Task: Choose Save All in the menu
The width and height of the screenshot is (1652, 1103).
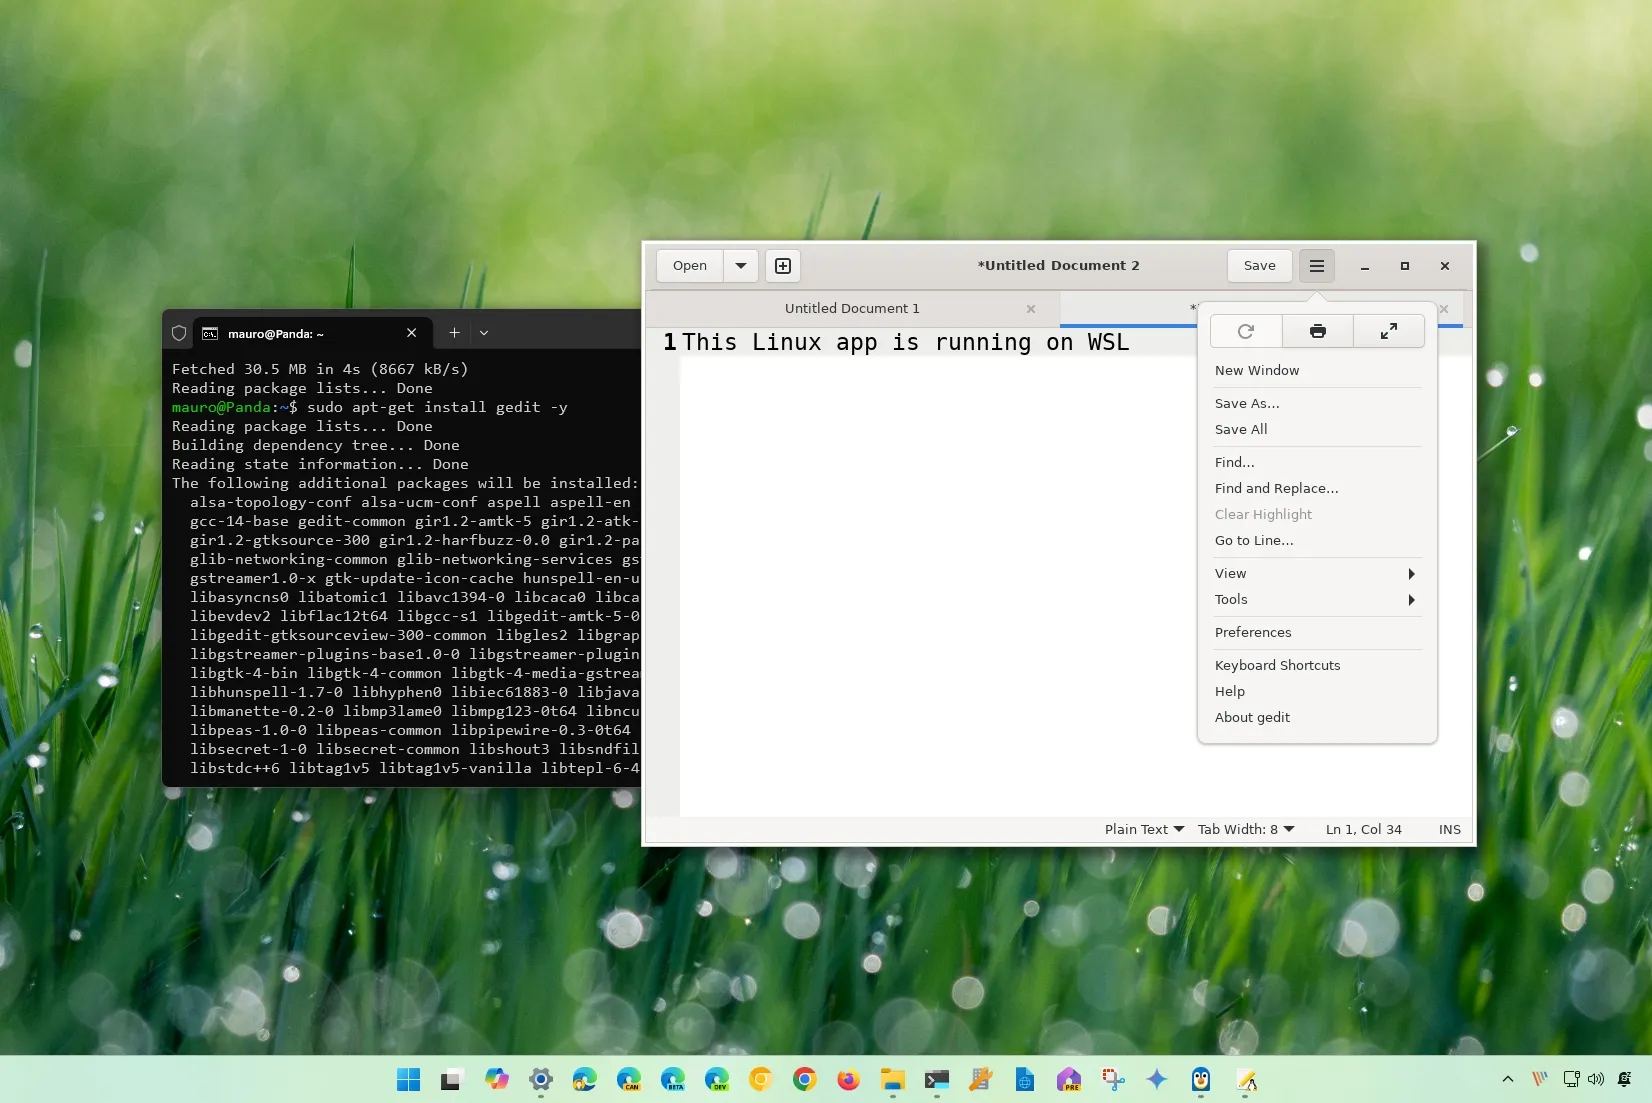Action: (1317, 429)
